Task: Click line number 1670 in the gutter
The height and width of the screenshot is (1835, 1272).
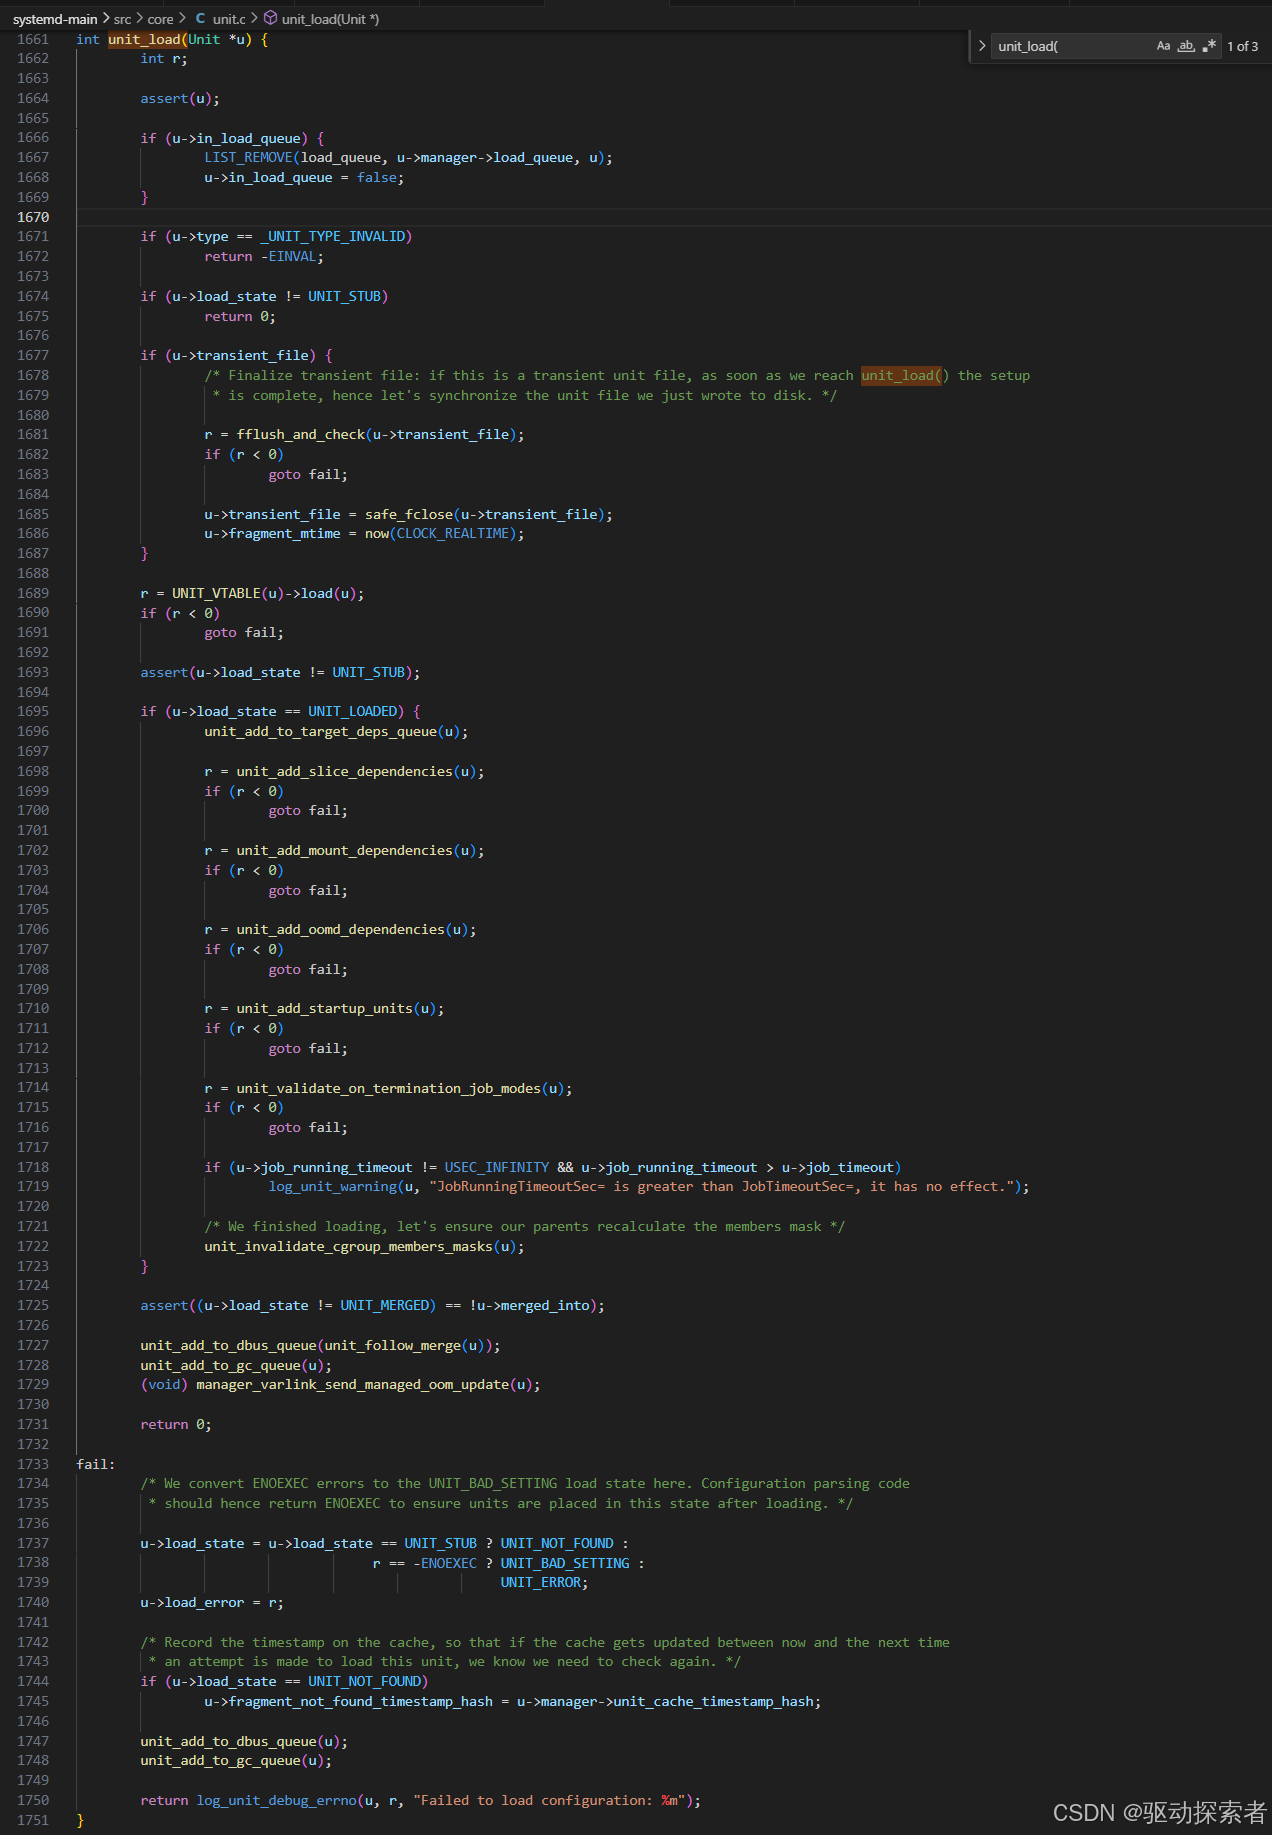Action: pos(33,217)
